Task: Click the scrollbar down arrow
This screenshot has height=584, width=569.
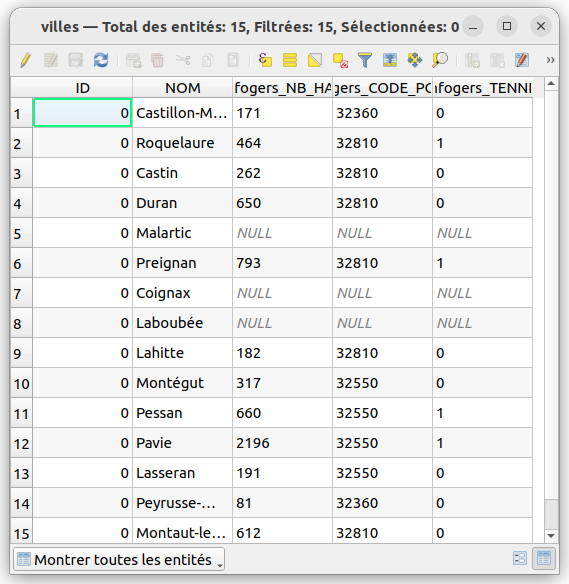Action: tap(551, 536)
